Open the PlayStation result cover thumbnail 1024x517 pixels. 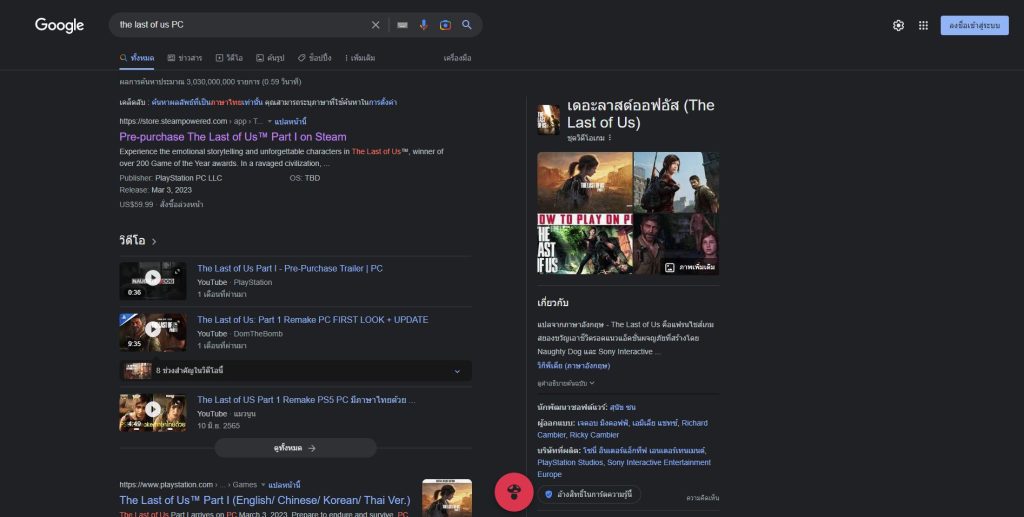(x=447, y=498)
